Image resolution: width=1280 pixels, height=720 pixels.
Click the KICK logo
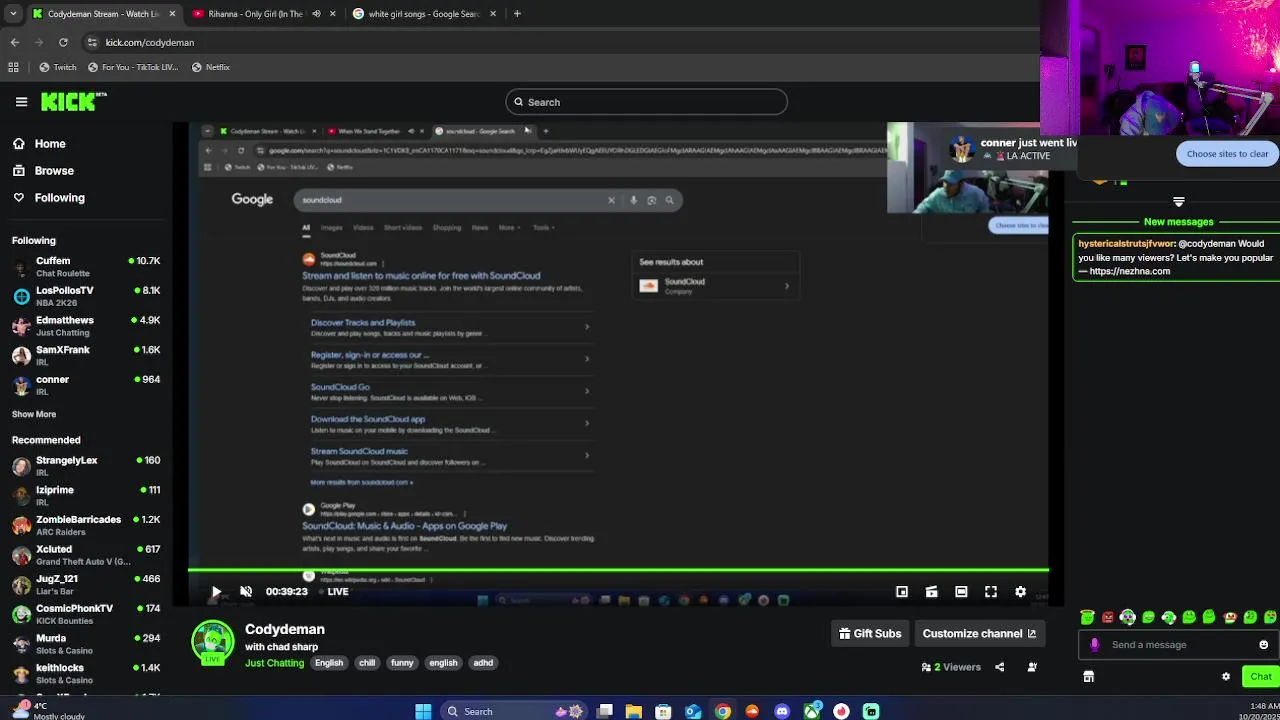(x=73, y=101)
